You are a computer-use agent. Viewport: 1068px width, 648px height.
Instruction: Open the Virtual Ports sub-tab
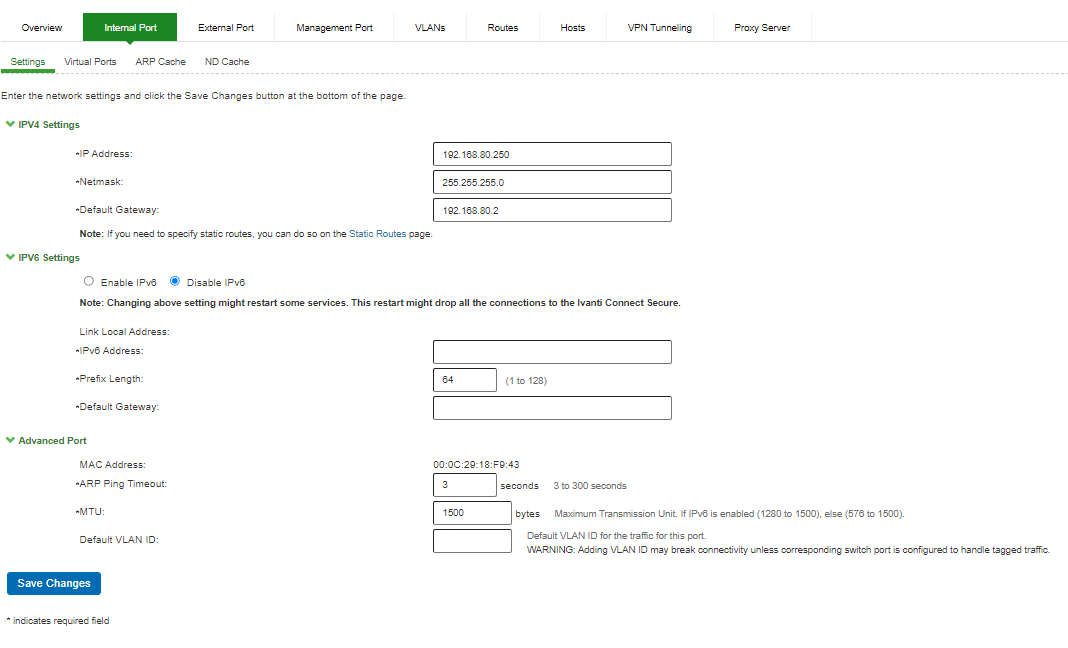(90, 62)
